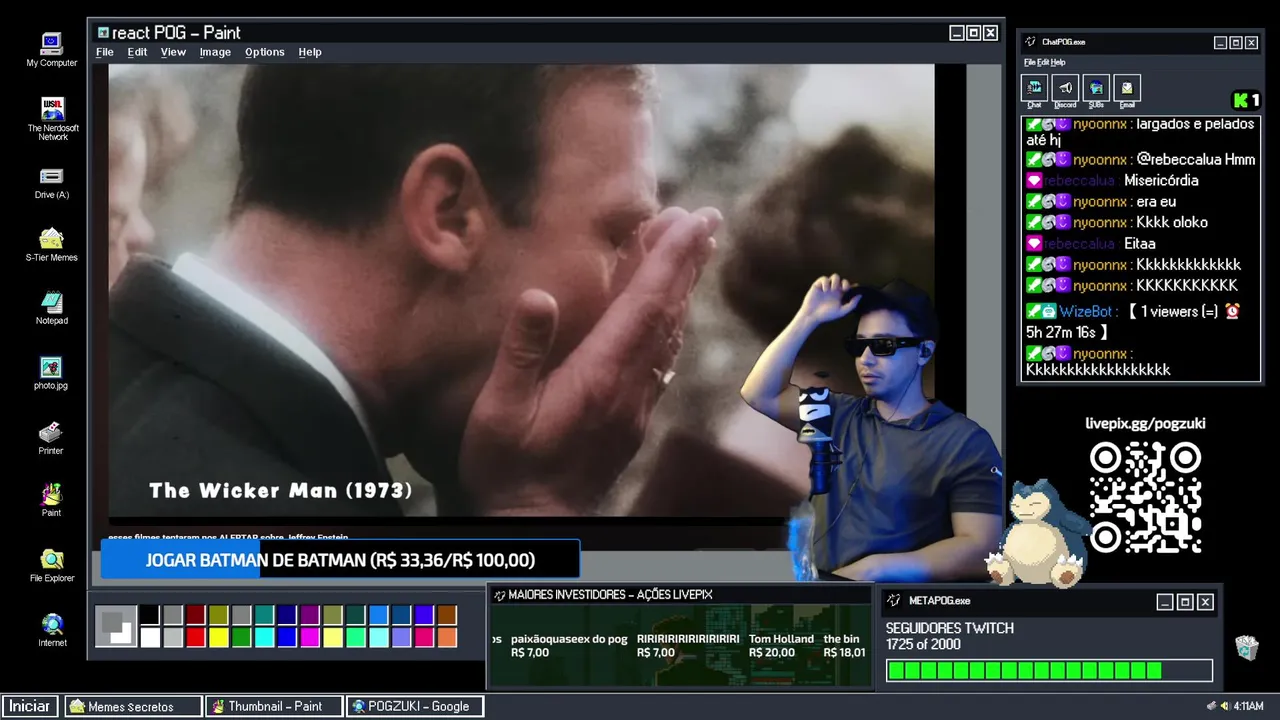Click the paixãoquaseex do pog investor entry

click(x=569, y=646)
